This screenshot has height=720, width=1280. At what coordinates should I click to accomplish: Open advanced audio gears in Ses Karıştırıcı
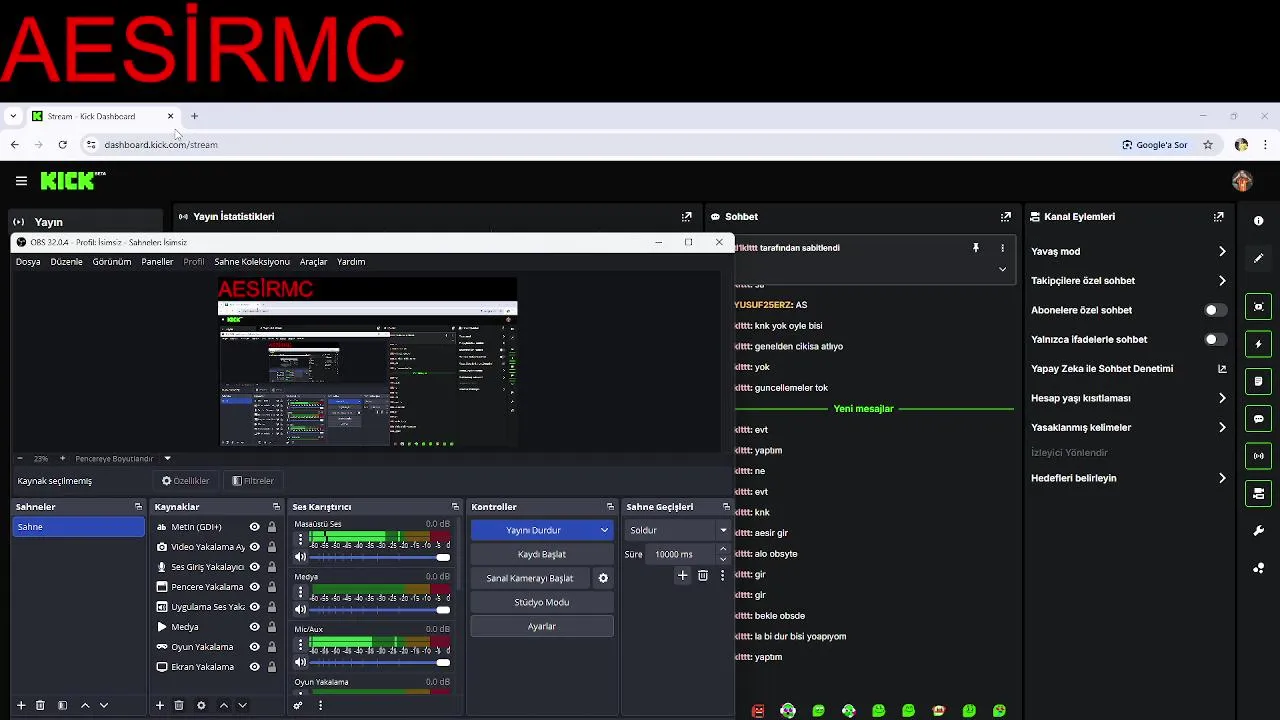298,706
